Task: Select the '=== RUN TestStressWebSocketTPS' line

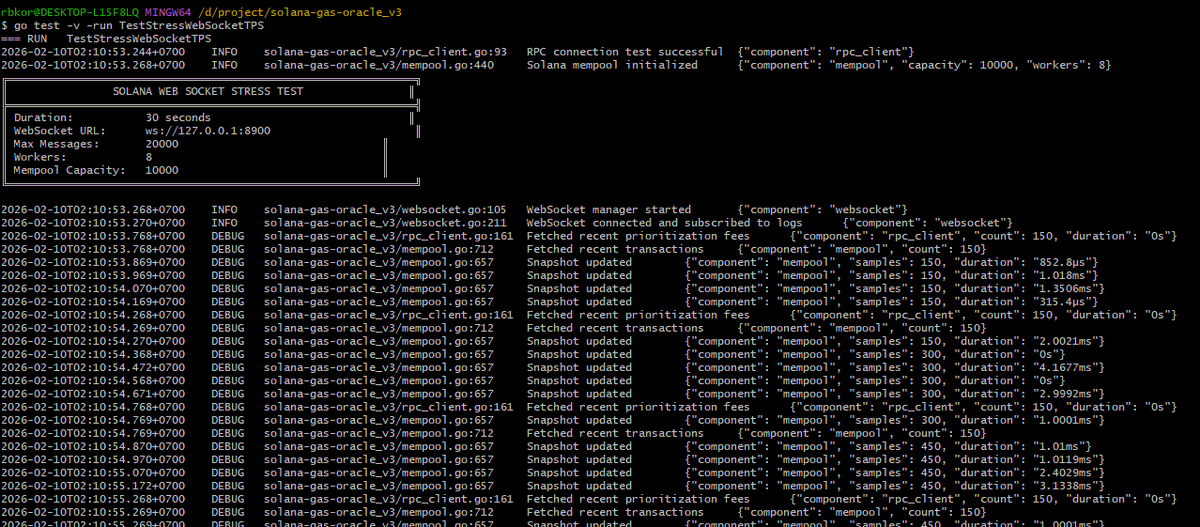Action: click(x=108, y=38)
